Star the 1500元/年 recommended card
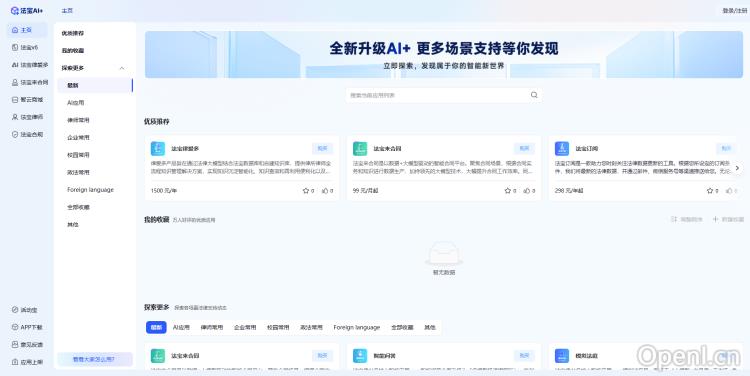This screenshot has height=376, width=750. (x=306, y=190)
